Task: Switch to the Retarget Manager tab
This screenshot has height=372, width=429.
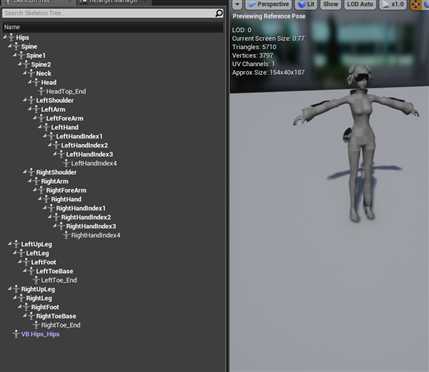Action: click(113, 2)
